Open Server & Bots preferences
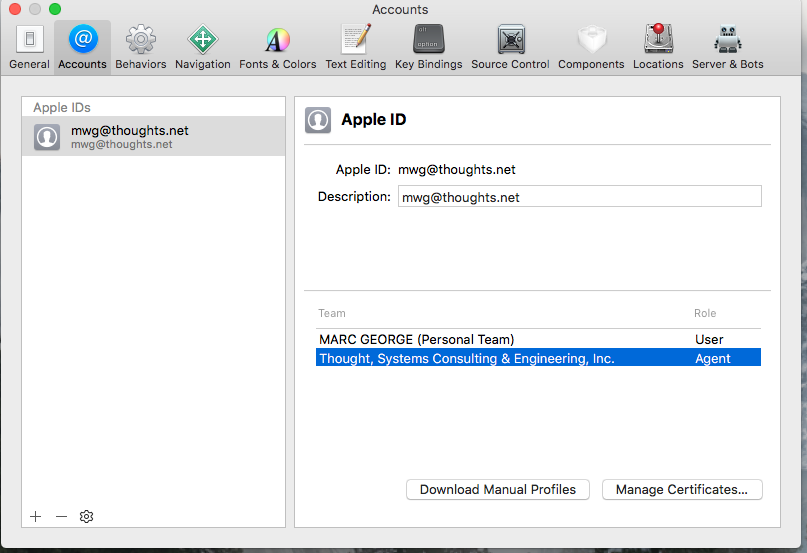The image size is (807, 553). coord(727,47)
